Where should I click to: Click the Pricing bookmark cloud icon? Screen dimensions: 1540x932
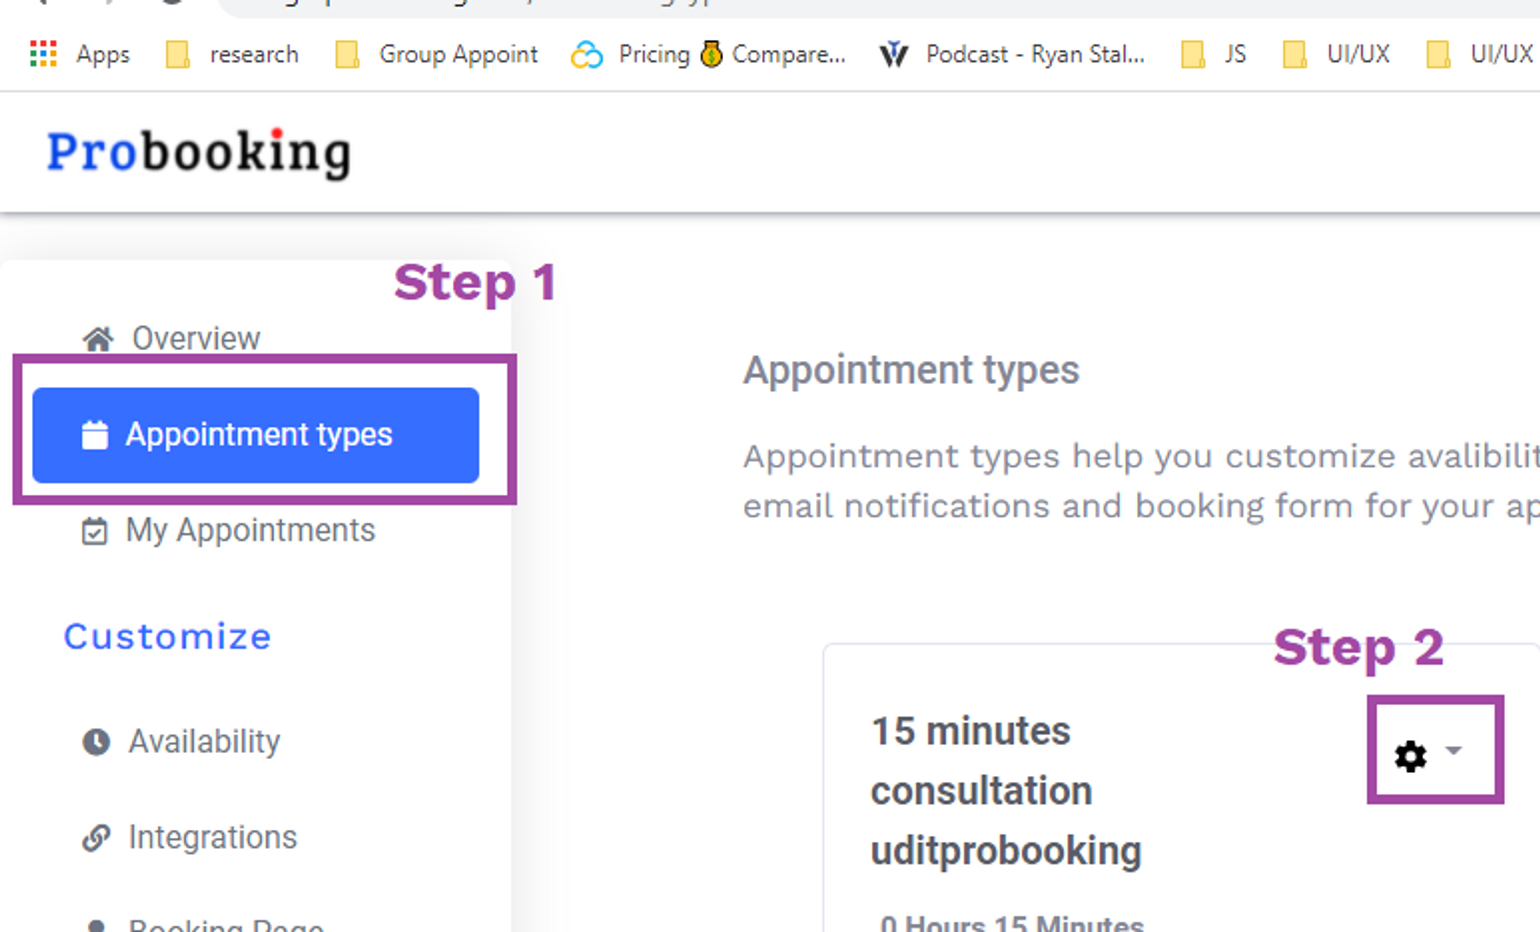click(587, 55)
